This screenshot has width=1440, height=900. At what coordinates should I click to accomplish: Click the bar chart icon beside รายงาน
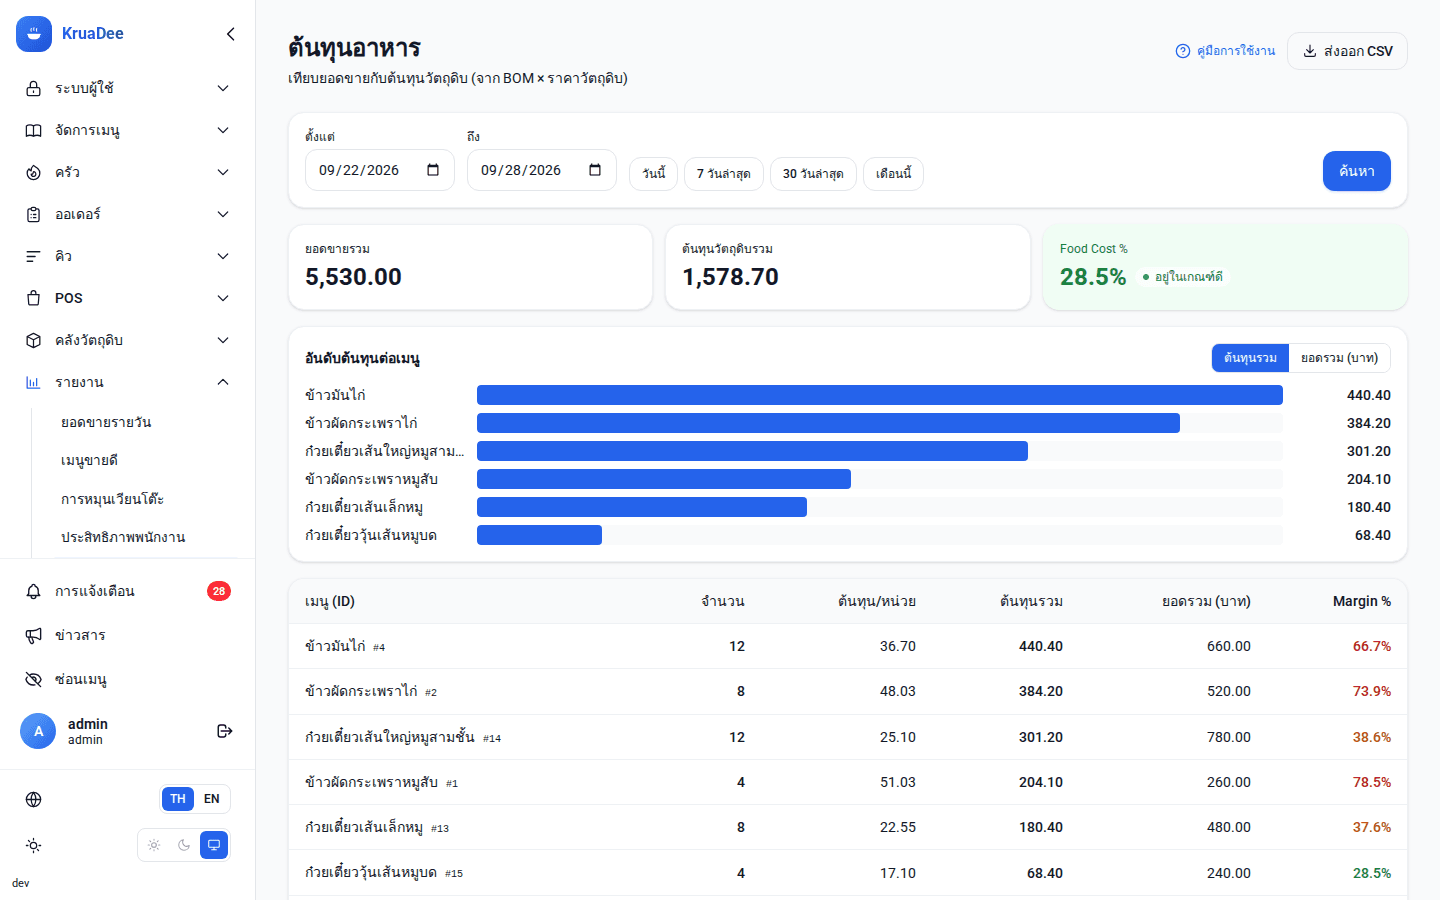click(x=34, y=382)
